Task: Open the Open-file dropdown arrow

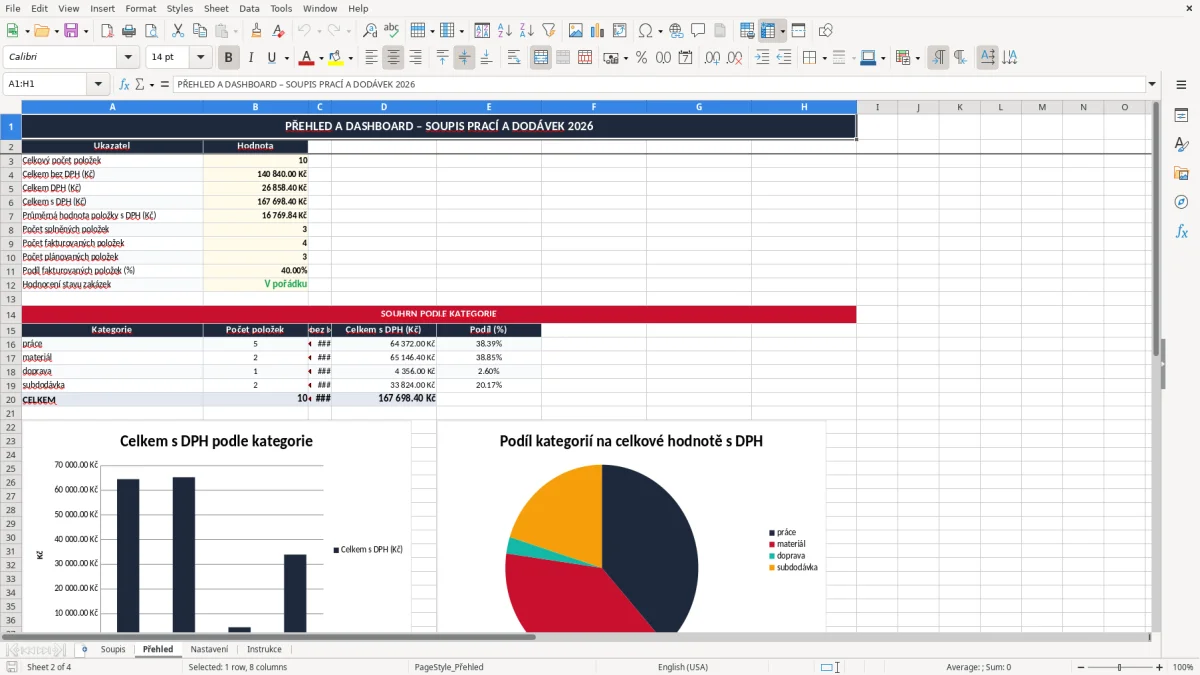Action: 55,31
